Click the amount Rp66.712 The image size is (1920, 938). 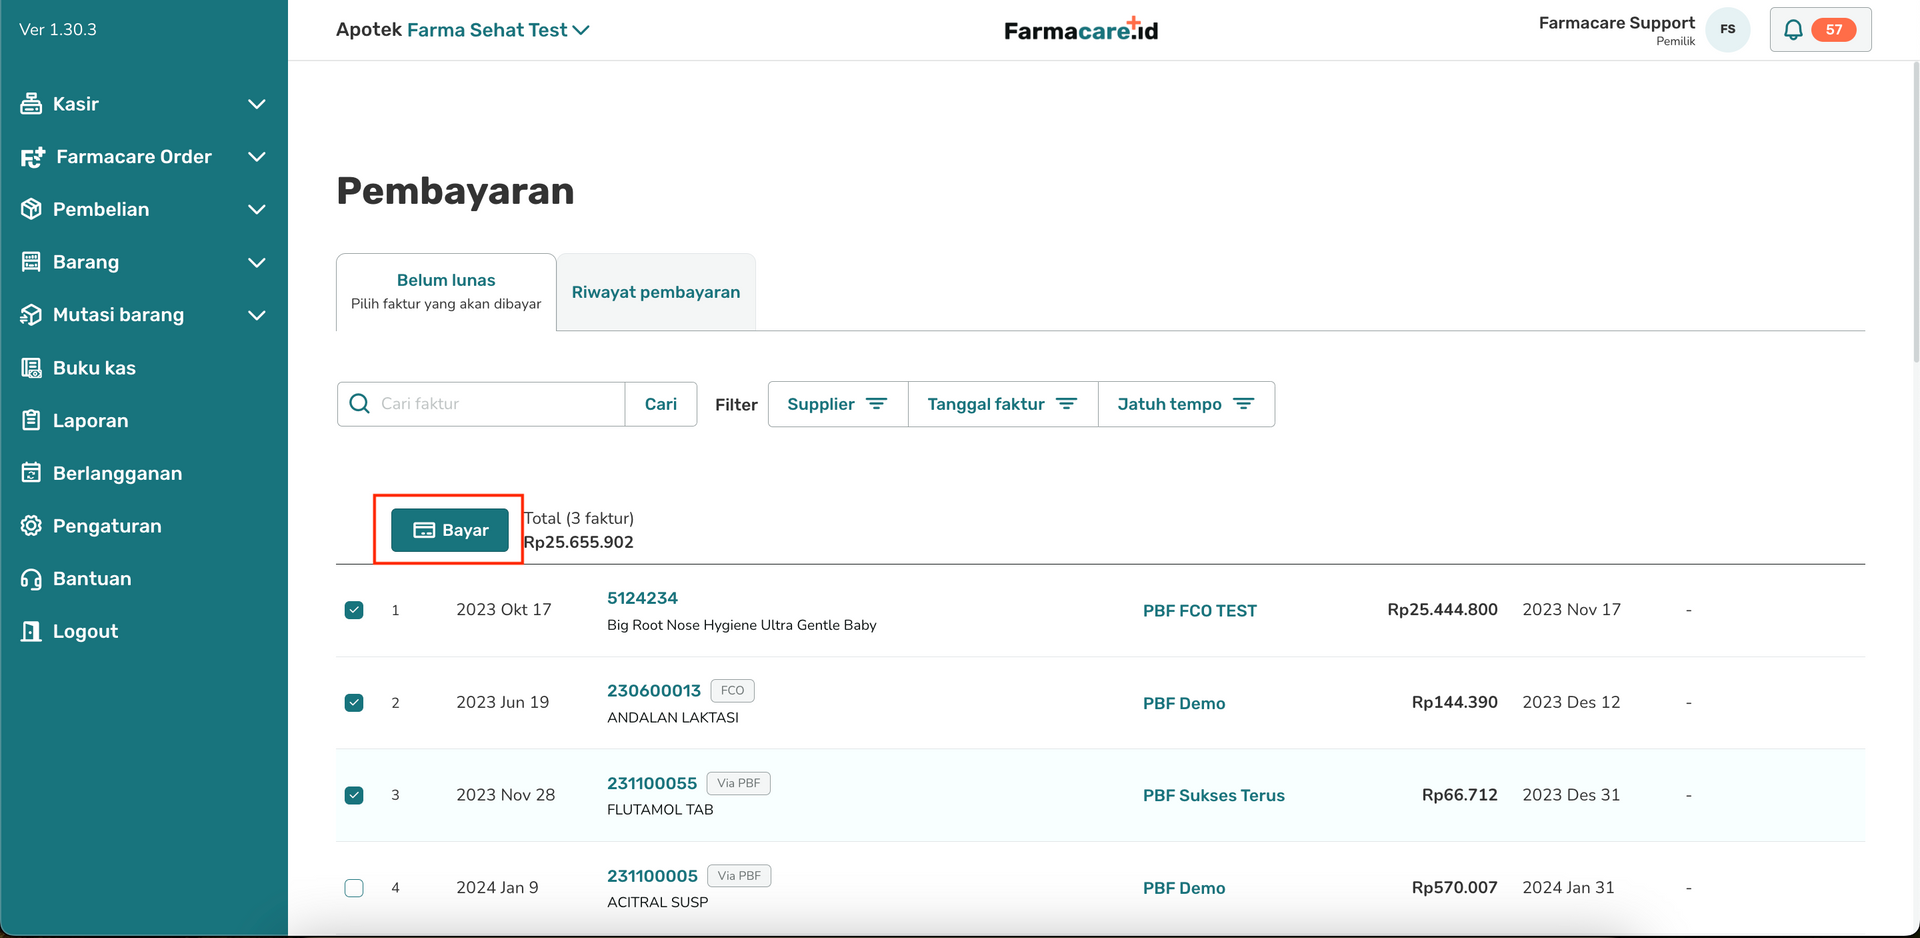click(1460, 795)
